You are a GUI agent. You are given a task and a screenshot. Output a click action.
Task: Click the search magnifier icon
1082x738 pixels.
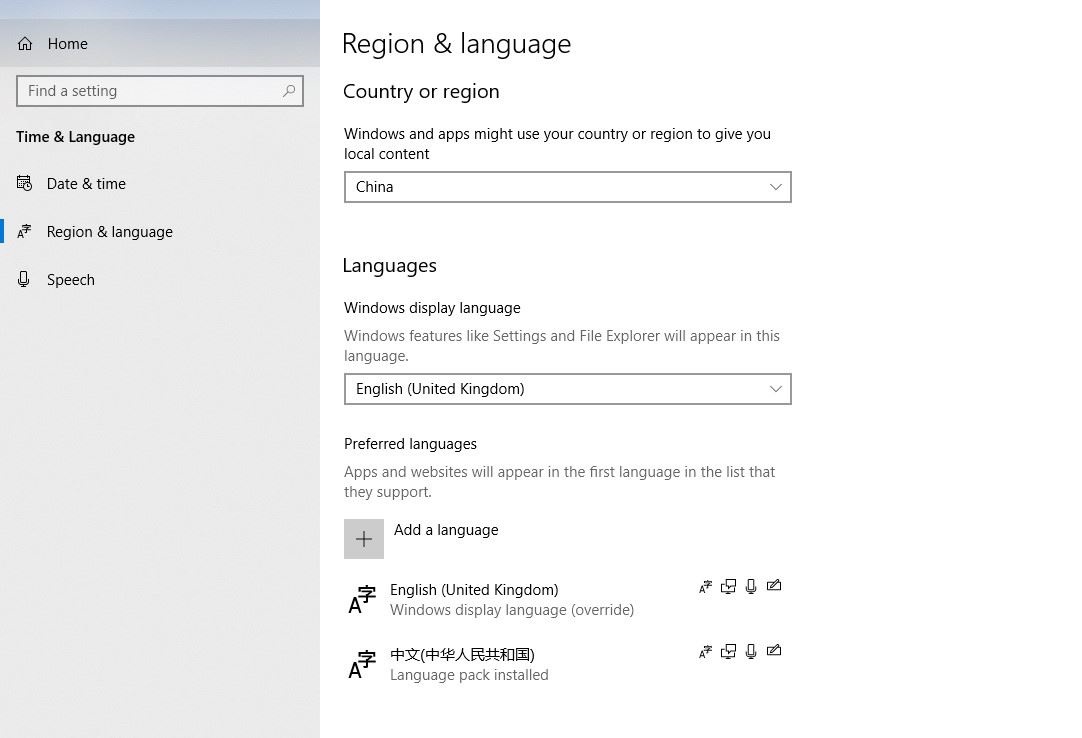point(289,91)
